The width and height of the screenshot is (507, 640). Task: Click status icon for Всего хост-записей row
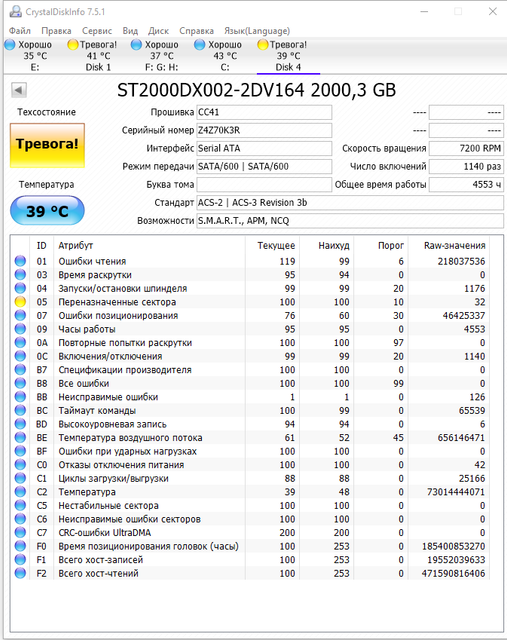tap(20, 560)
